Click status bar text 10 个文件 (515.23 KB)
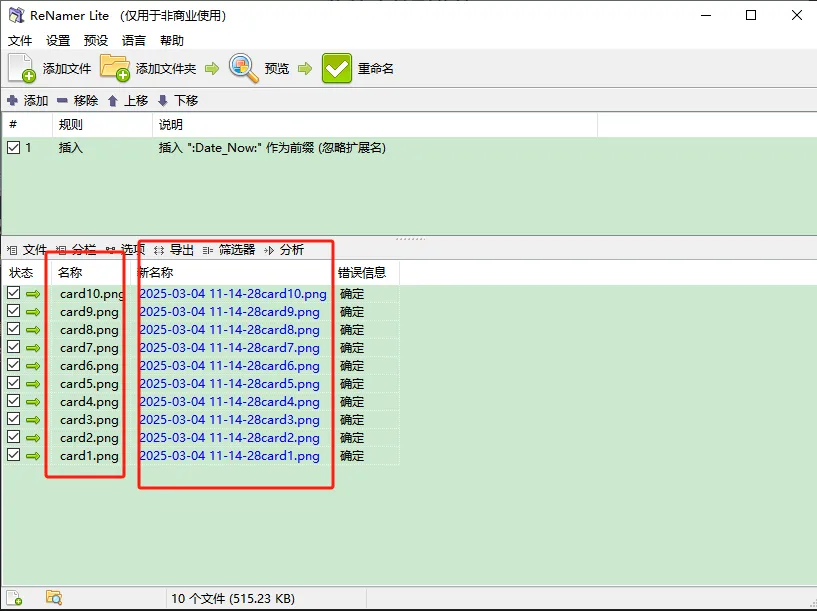 [x=233, y=598]
